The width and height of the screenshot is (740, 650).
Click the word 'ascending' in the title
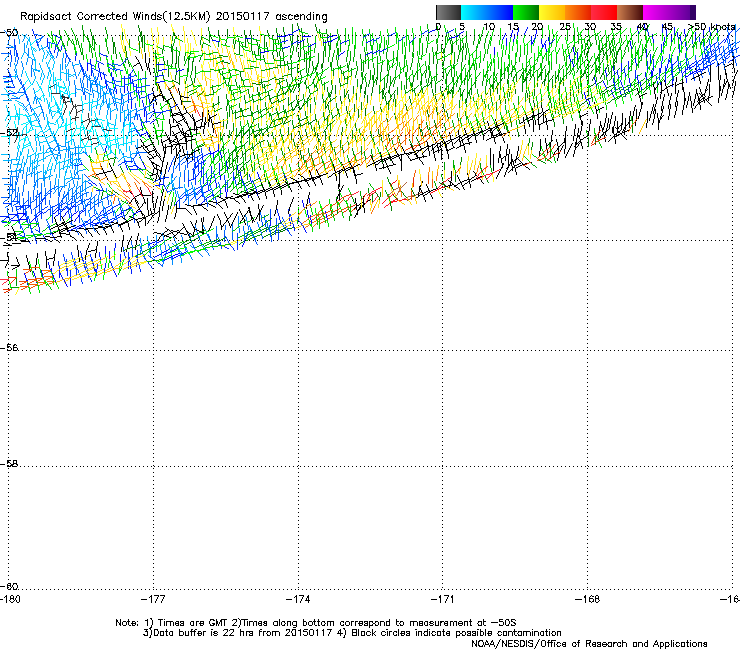coord(301,17)
